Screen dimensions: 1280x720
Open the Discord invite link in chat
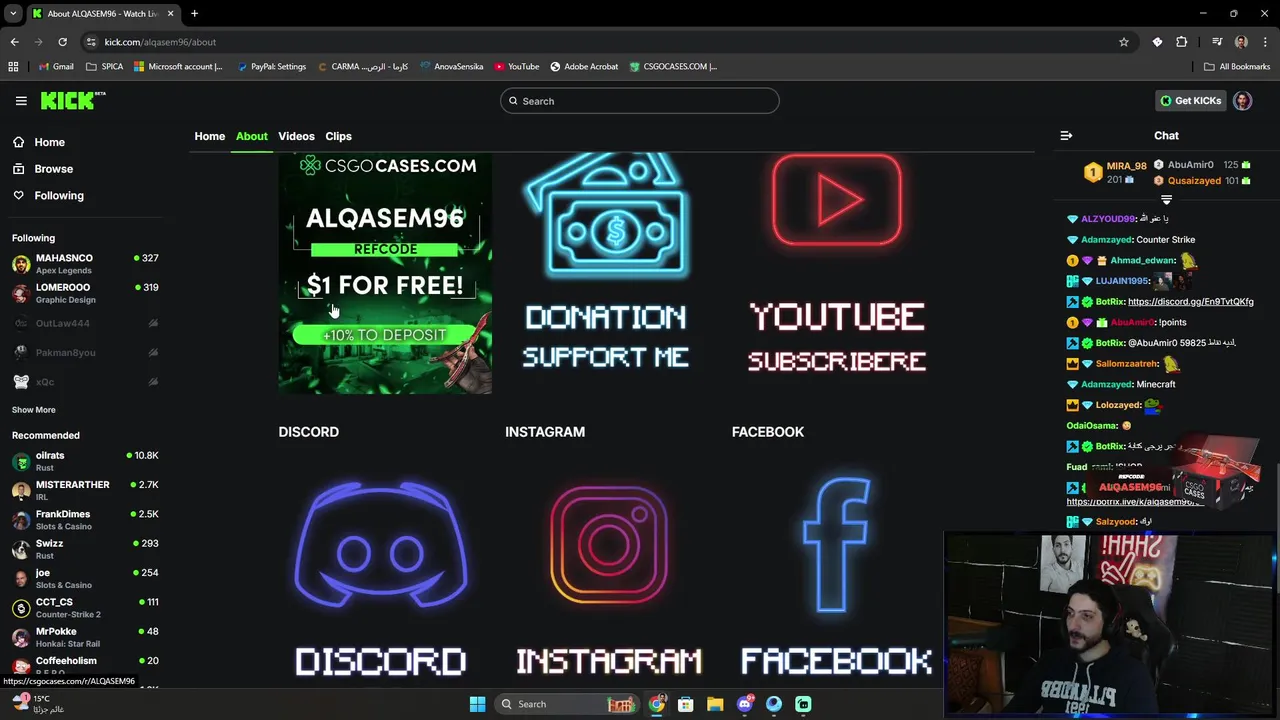point(1190,302)
